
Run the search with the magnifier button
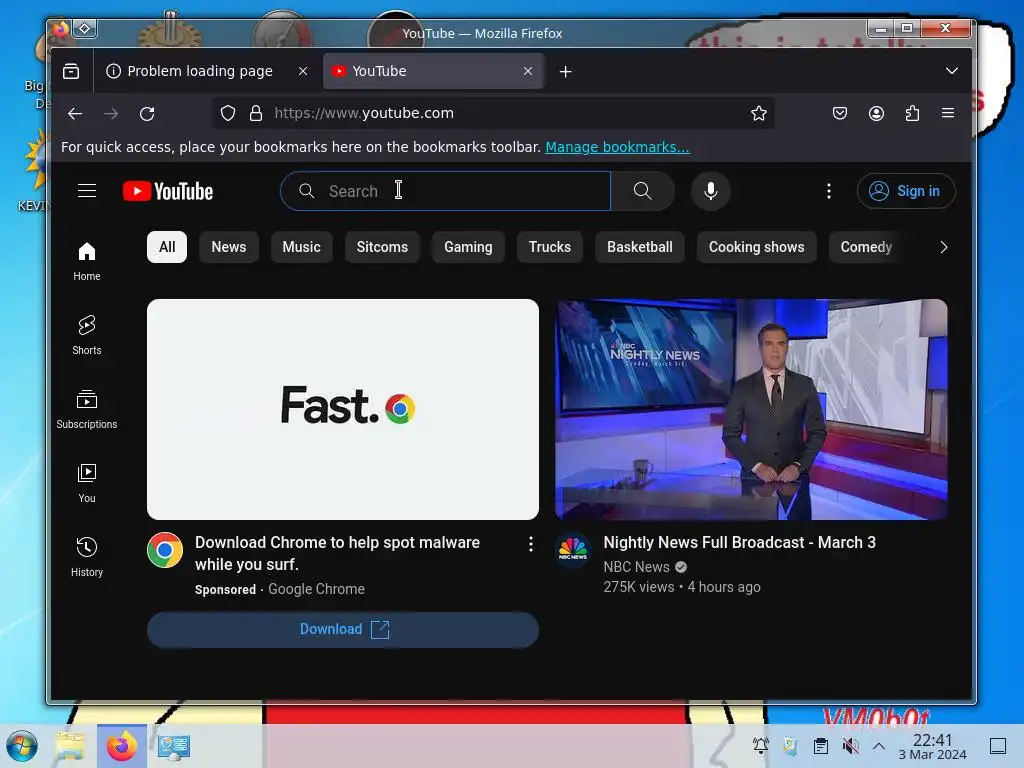click(643, 191)
